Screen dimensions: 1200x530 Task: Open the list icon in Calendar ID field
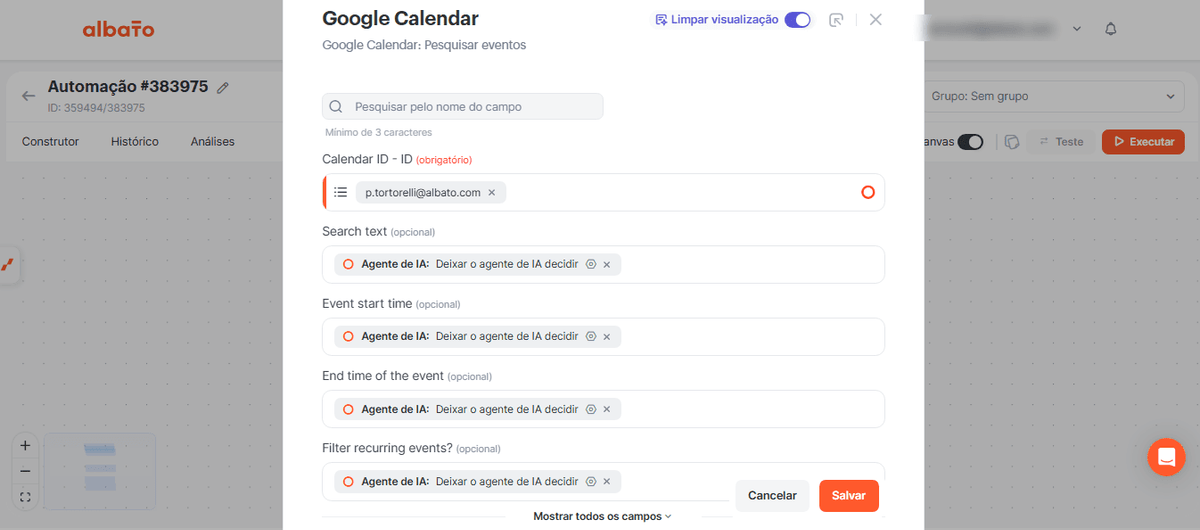coord(340,192)
